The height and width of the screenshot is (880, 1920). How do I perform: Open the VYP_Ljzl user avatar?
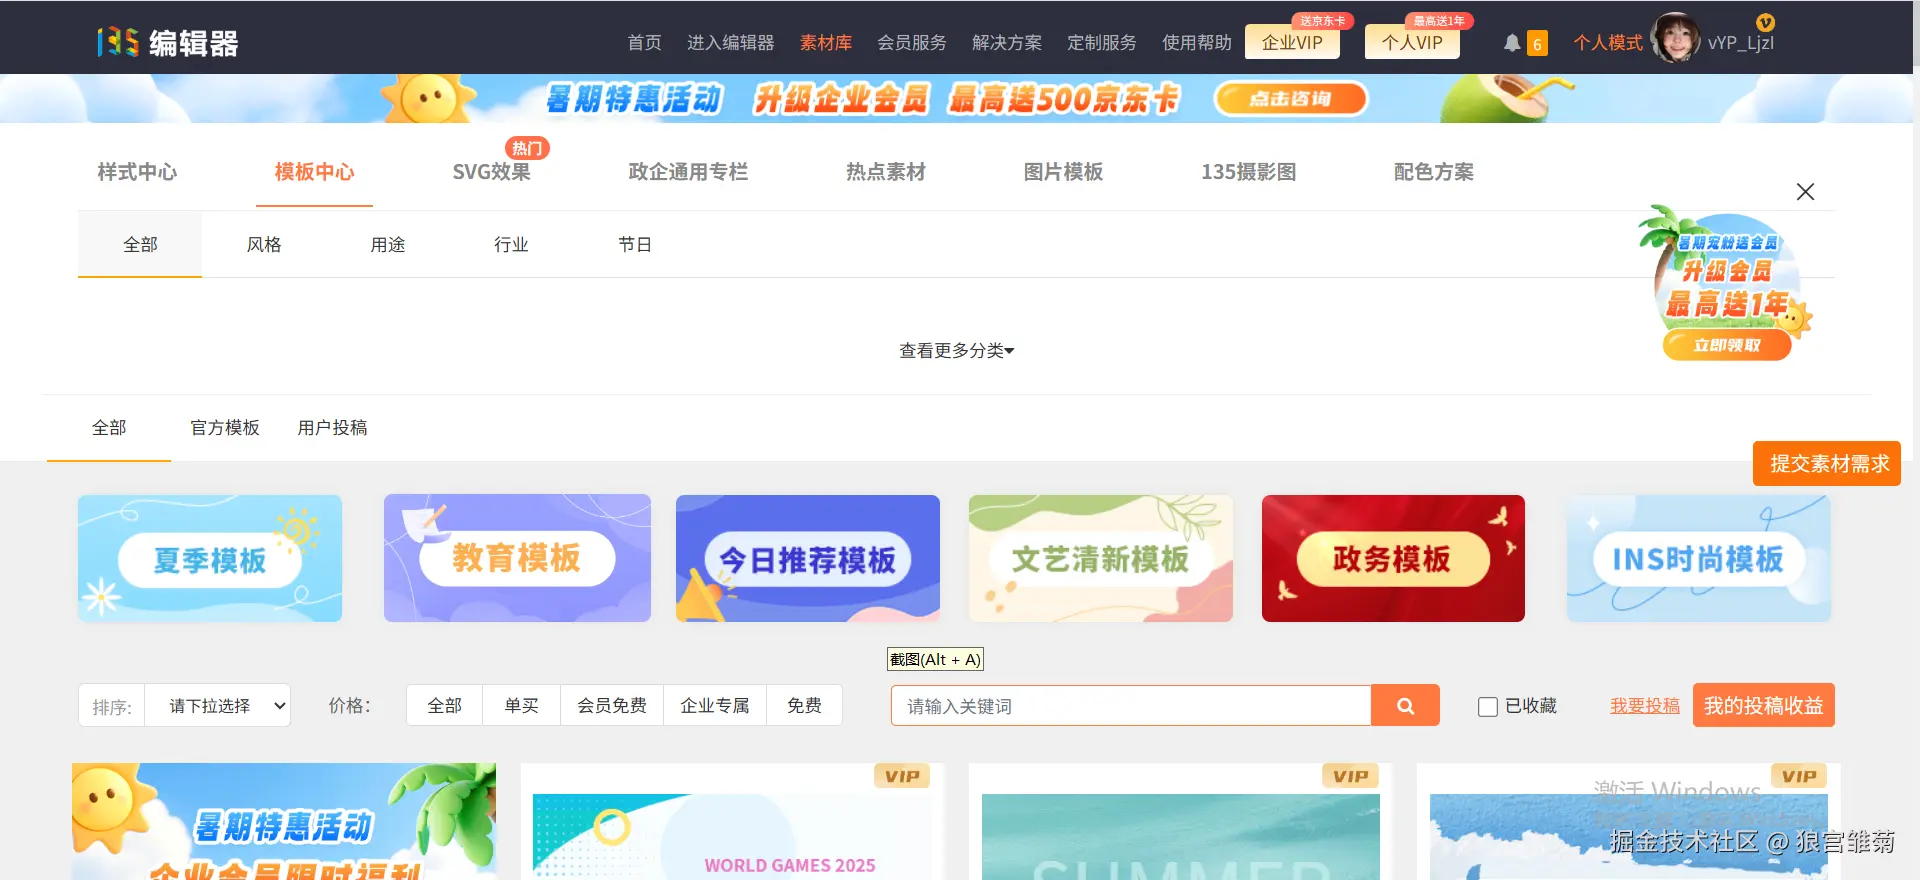pos(1676,38)
